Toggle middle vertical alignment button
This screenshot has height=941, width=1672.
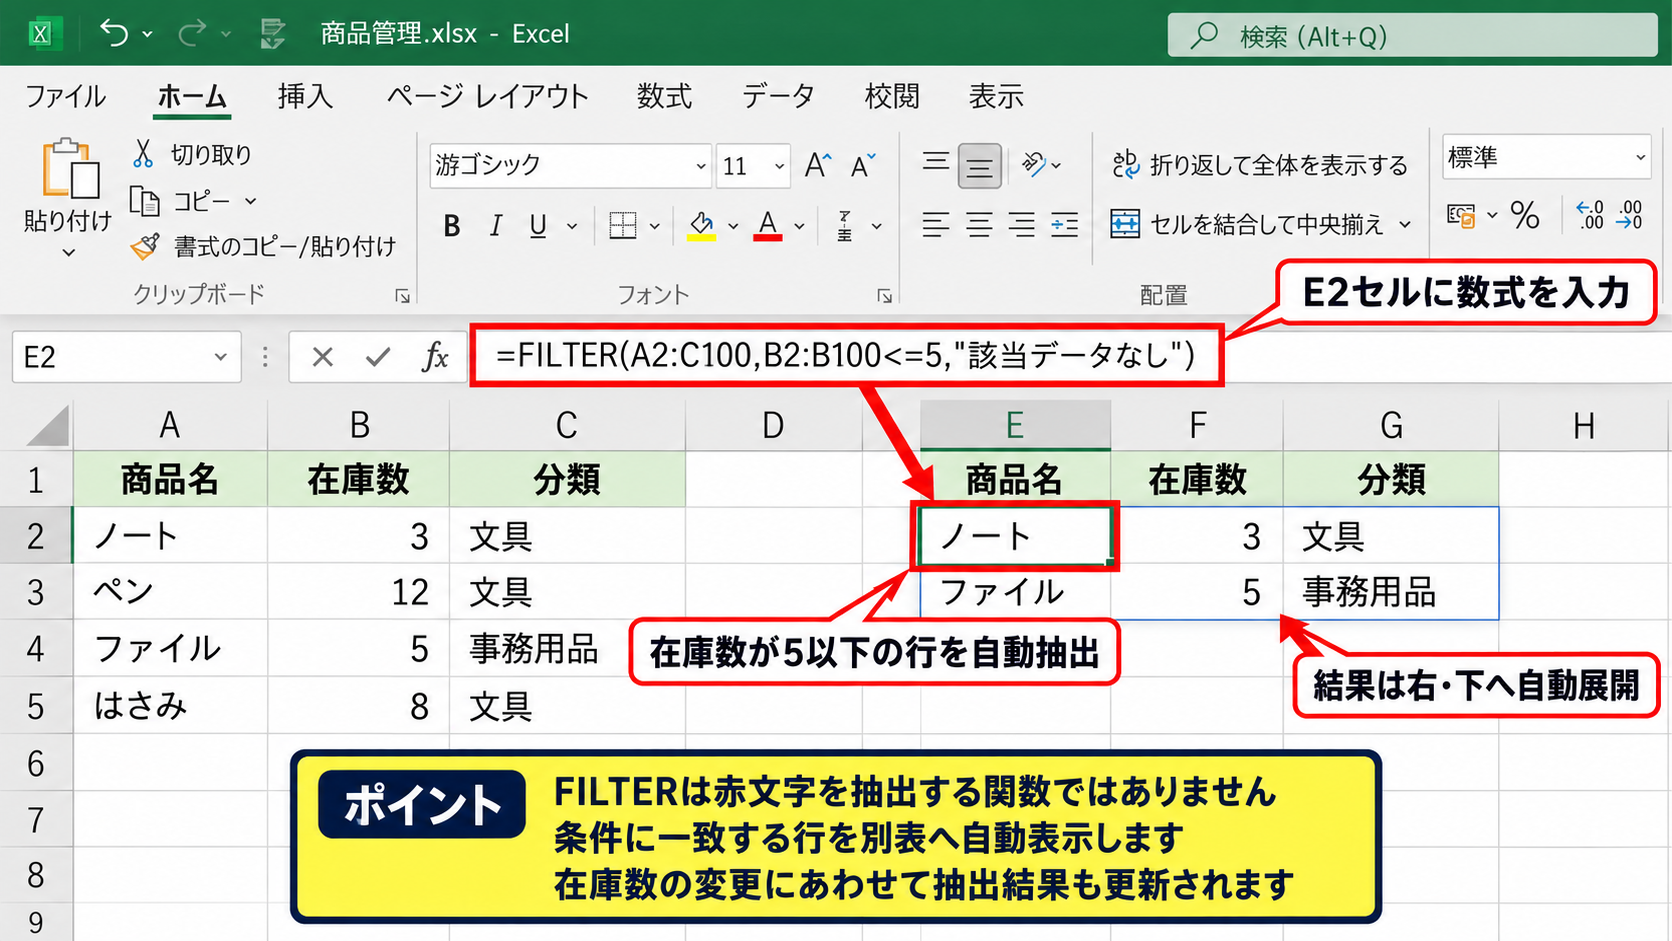pyautogui.click(x=979, y=166)
